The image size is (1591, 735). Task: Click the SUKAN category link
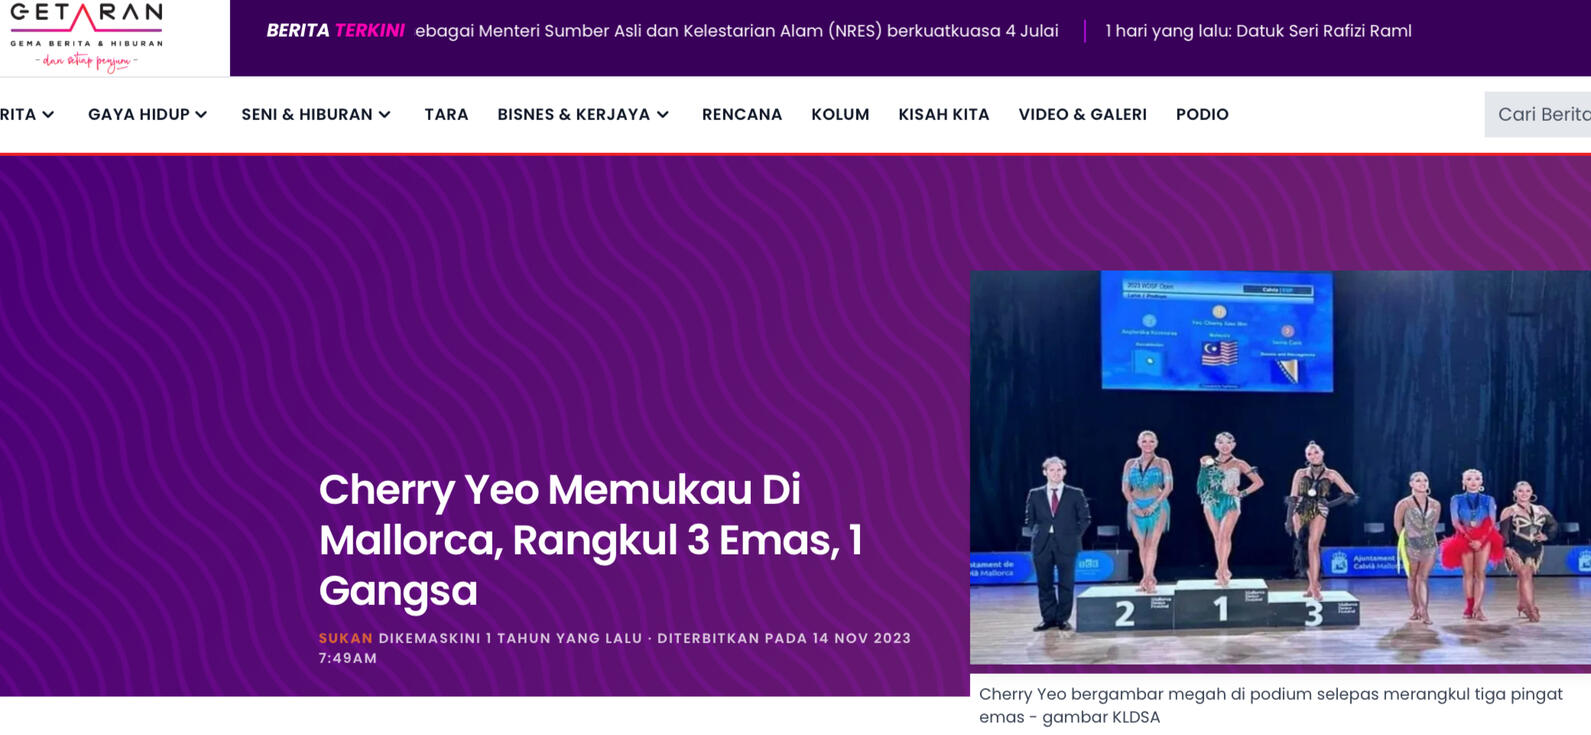coord(345,638)
